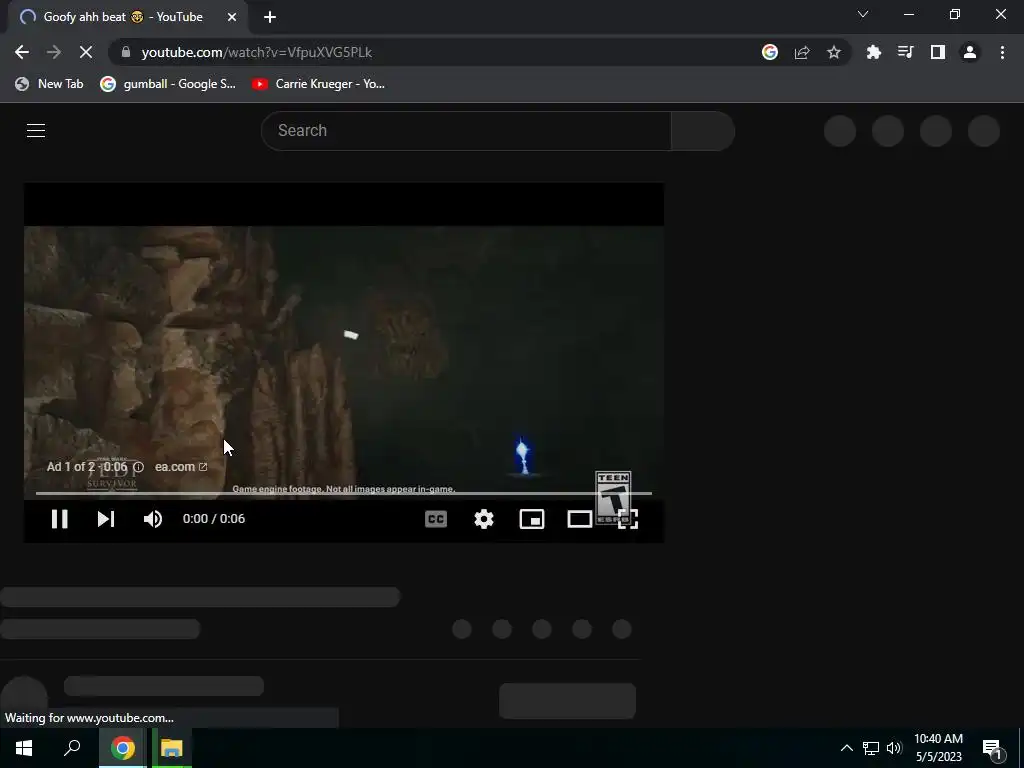Mute the video player volume
The image size is (1024, 768).
pyautogui.click(x=153, y=519)
